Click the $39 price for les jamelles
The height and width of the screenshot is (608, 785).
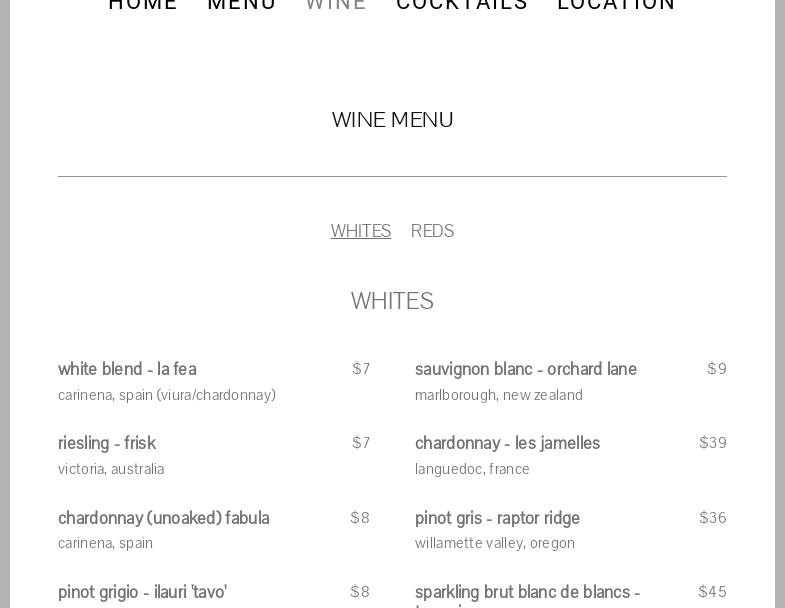713,443
